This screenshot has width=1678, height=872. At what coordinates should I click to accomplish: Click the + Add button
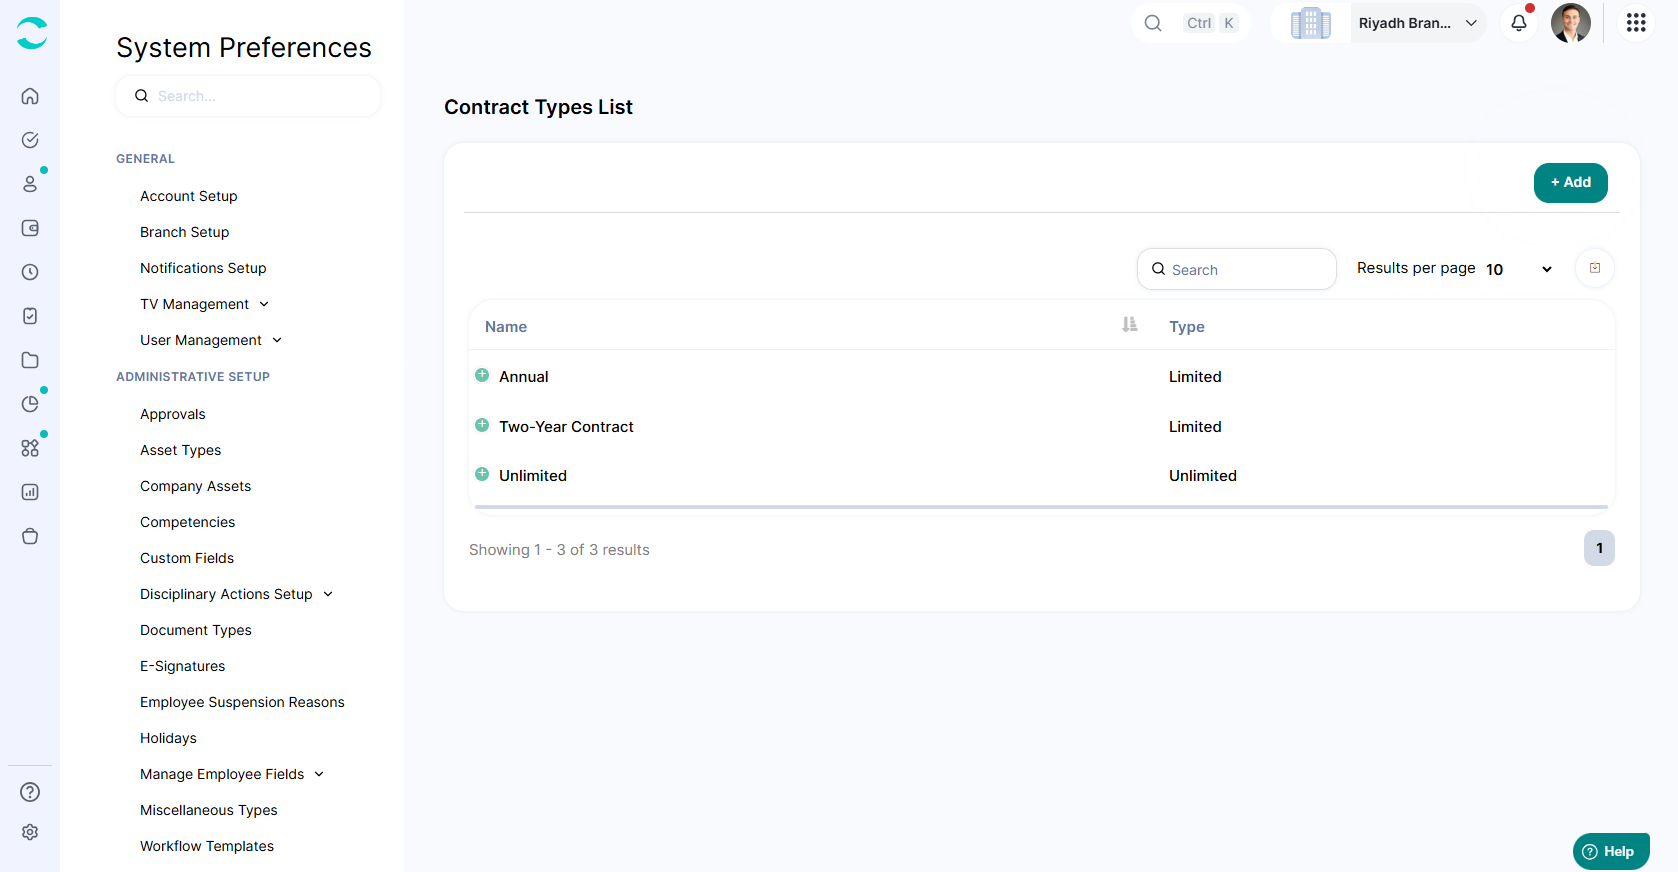tap(1570, 183)
